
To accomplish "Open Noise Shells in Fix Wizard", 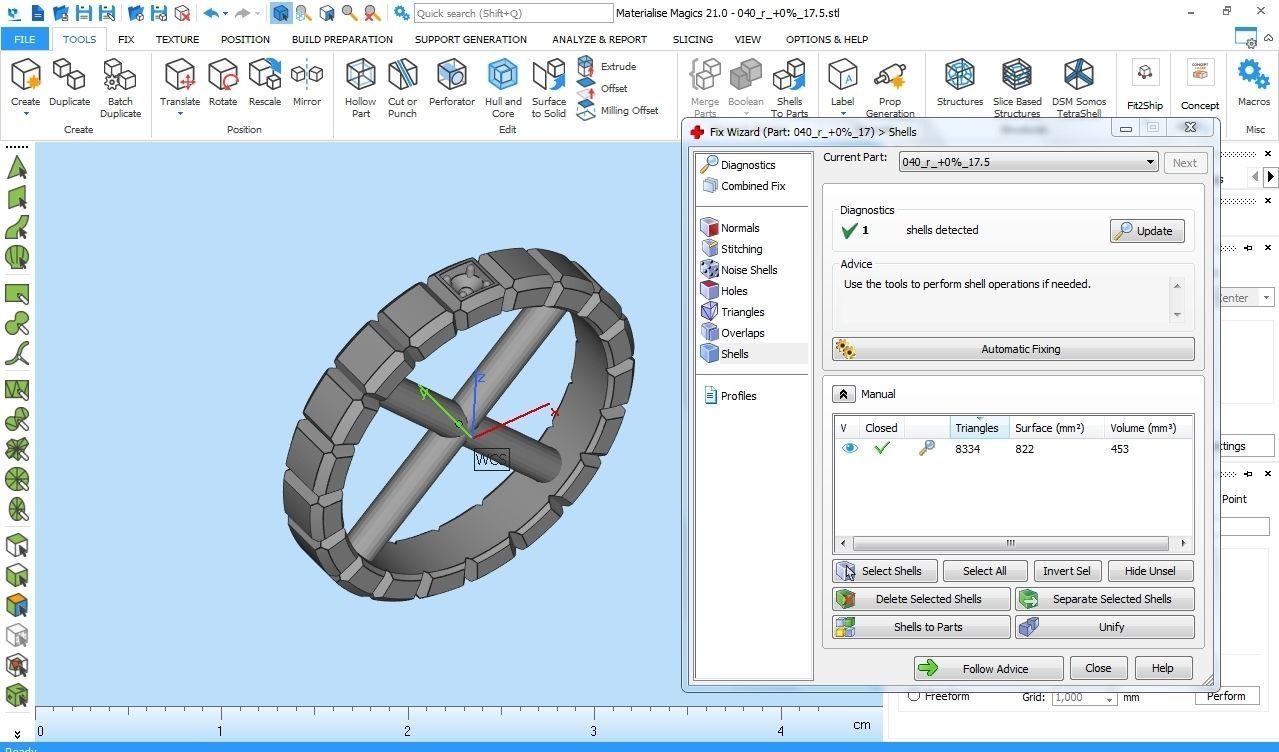I will point(739,270).
